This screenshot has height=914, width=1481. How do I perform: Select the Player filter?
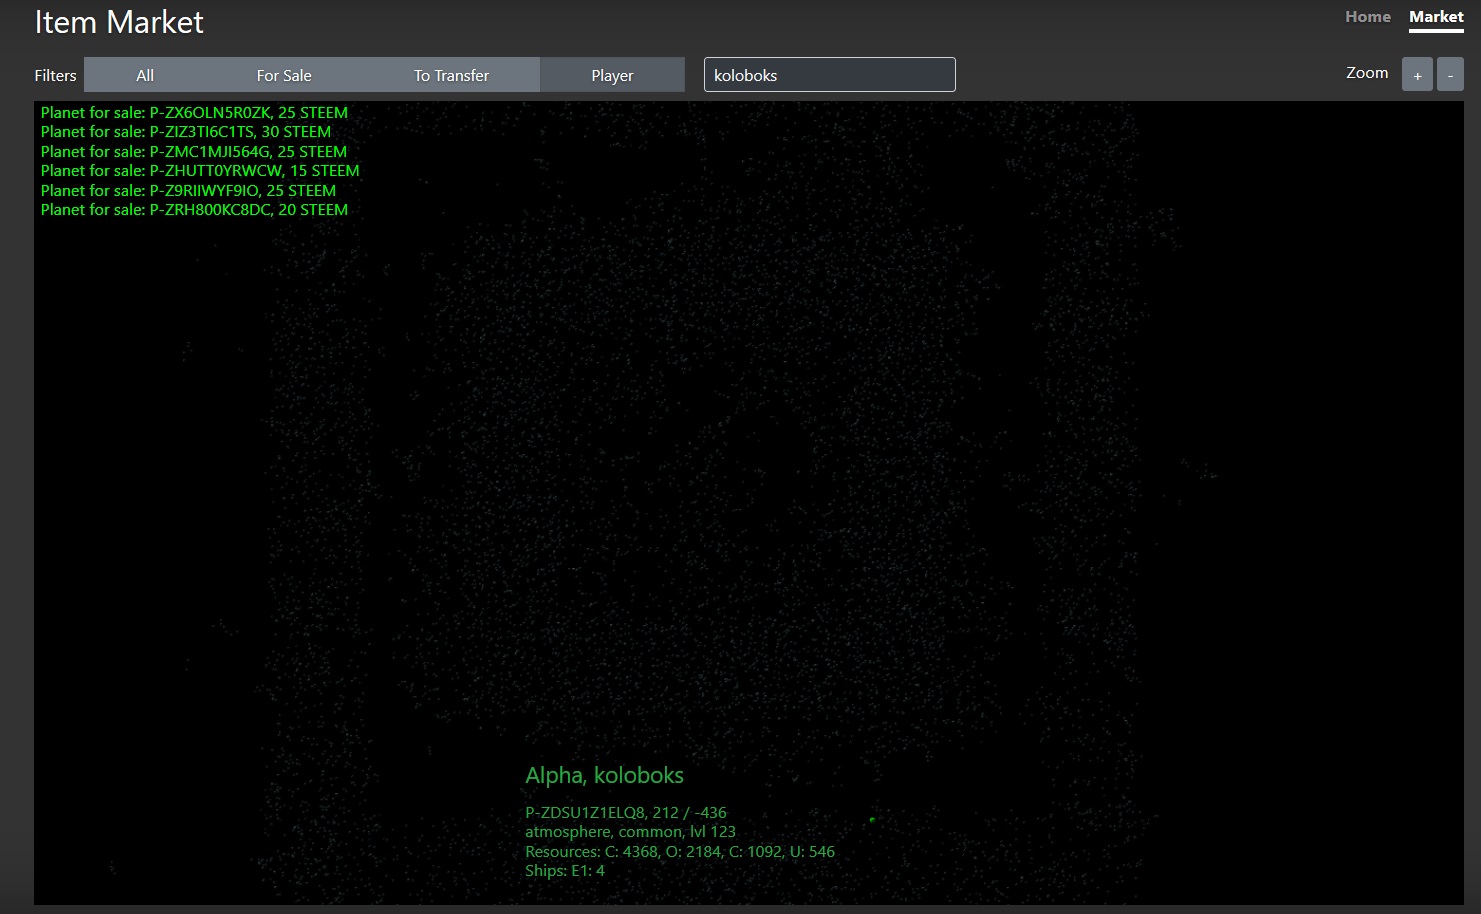612,75
